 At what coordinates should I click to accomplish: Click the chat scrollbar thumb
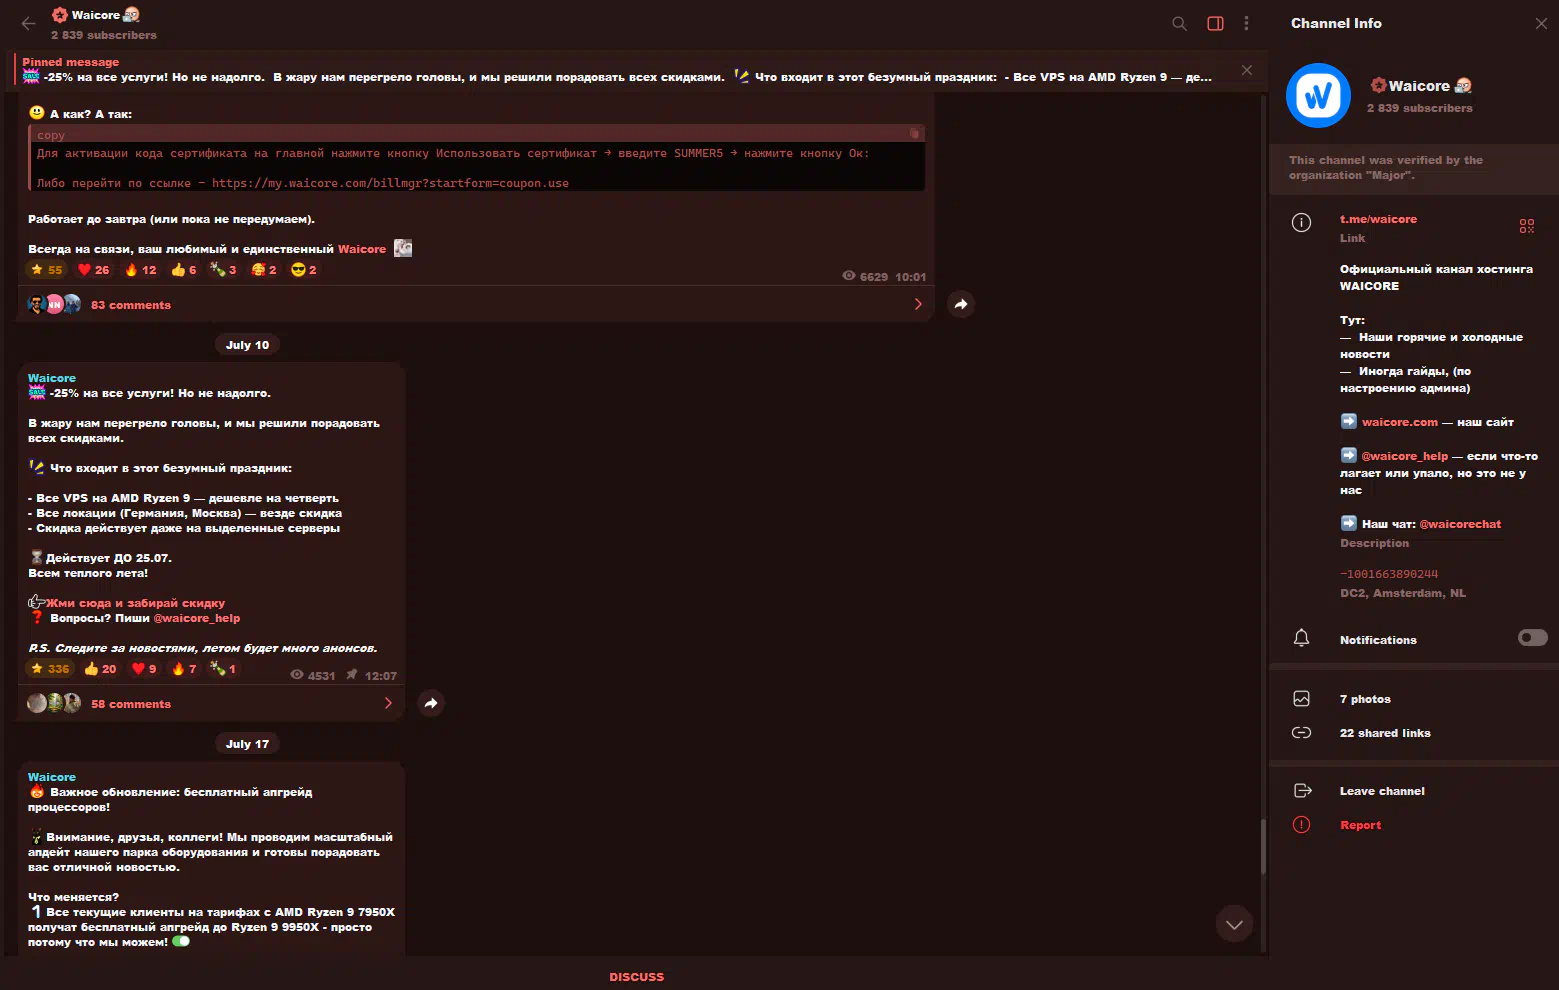1263,846
